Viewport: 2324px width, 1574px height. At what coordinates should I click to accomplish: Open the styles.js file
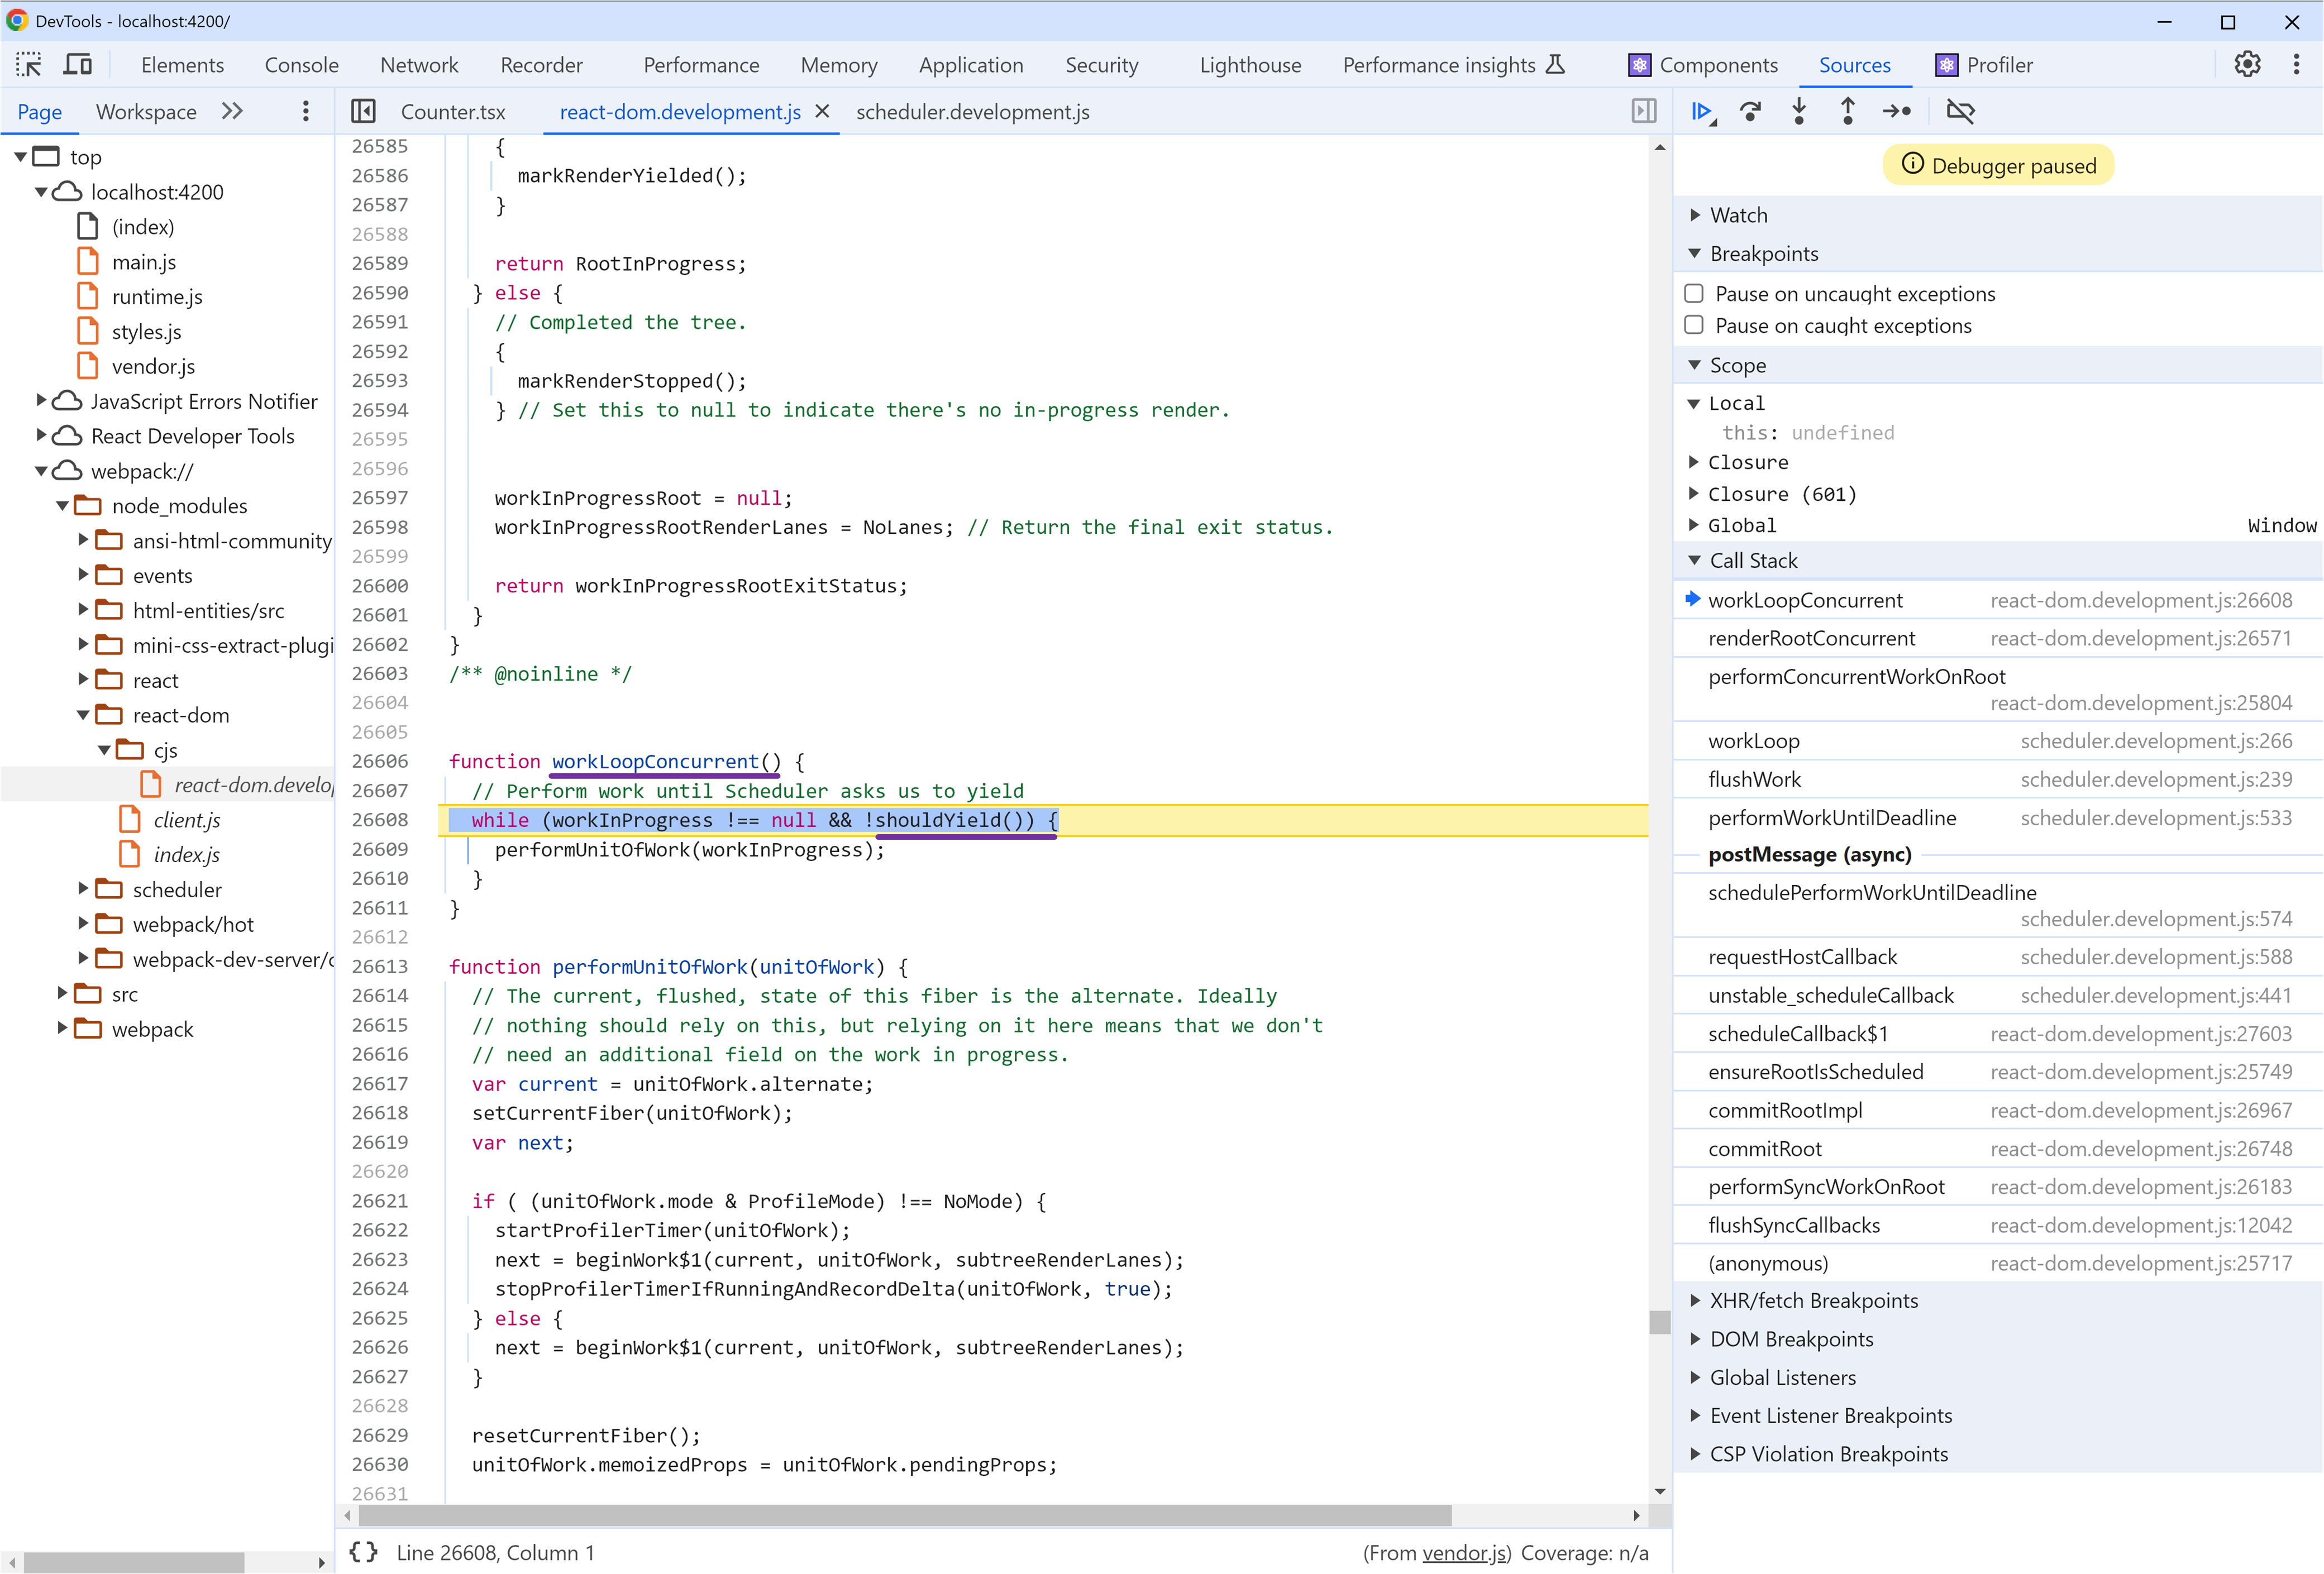pos(146,332)
